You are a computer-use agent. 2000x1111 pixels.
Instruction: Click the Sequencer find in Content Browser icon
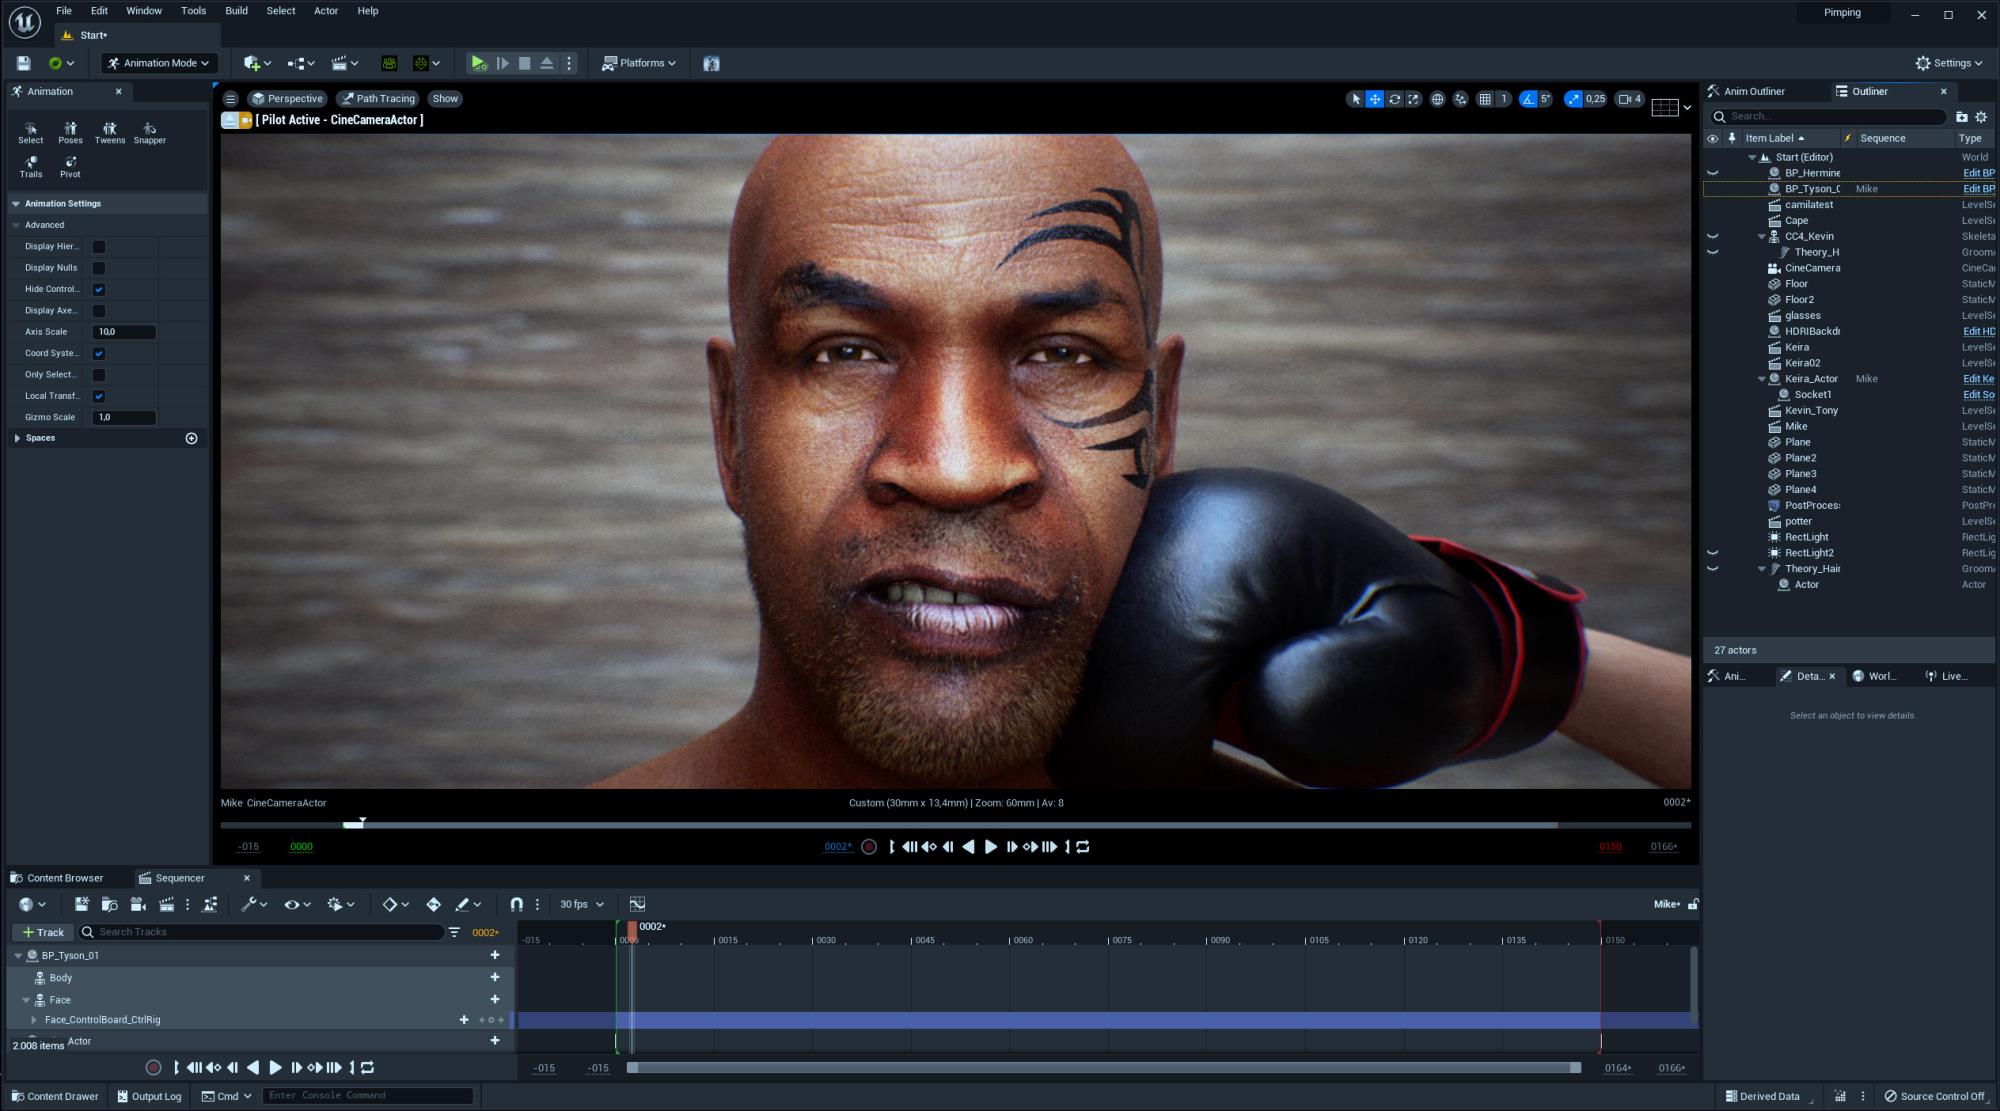[x=110, y=904]
